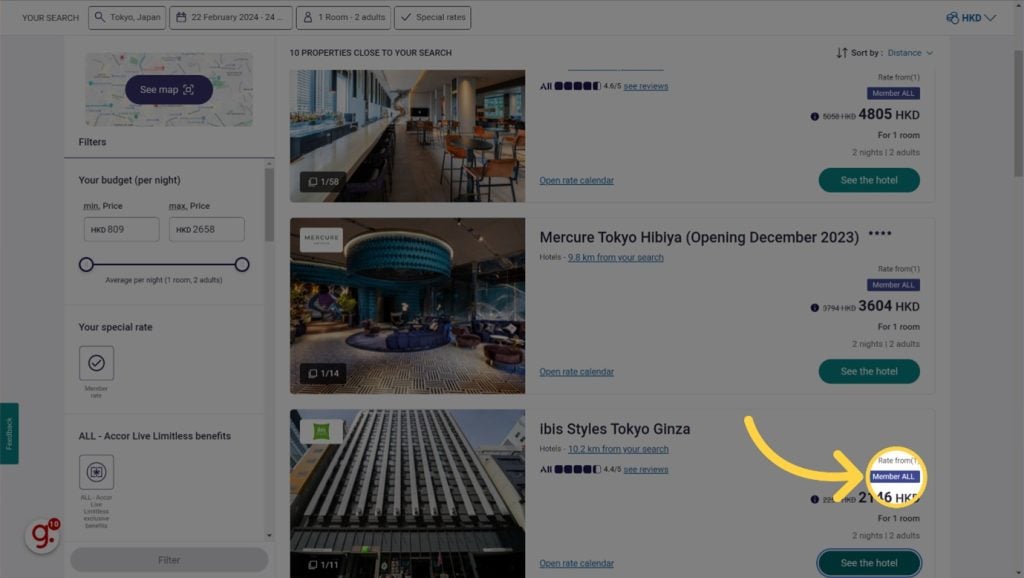Open the ibis Styles Tokyo Ginza hotel title
Screen dimensions: 1024x578
point(615,429)
